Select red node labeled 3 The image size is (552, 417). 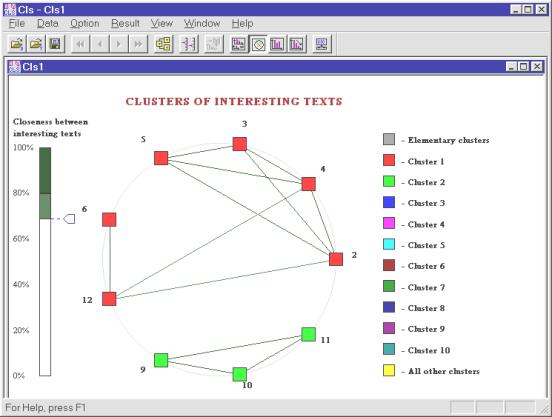240,144
